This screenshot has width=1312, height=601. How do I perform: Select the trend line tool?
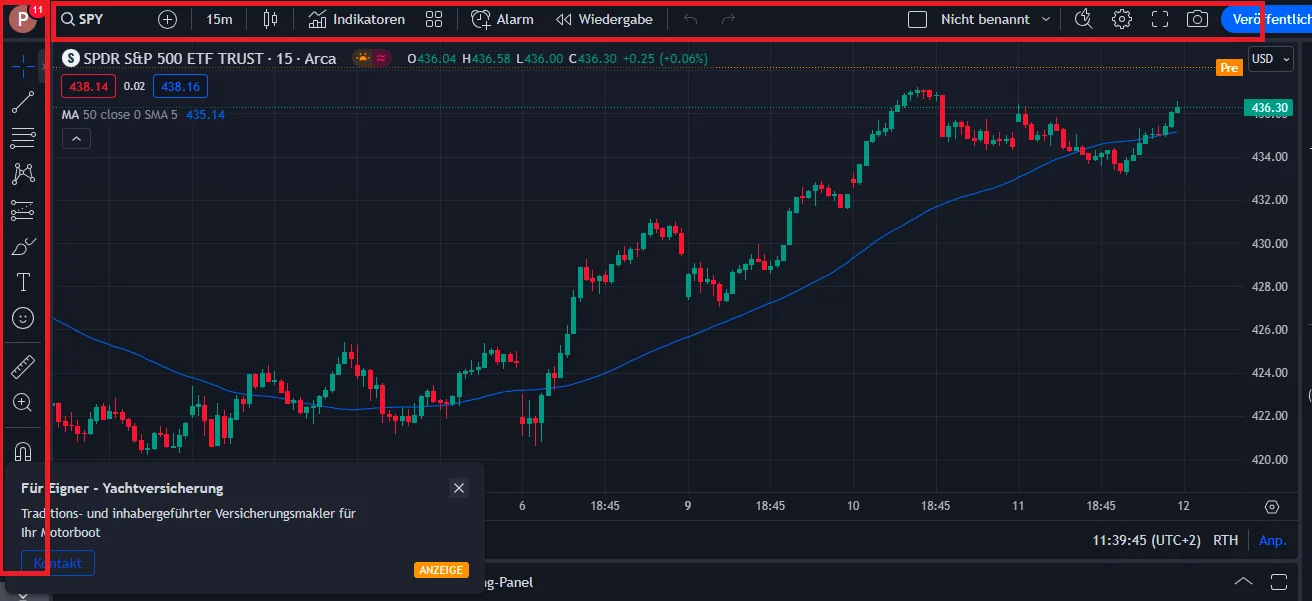point(23,101)
